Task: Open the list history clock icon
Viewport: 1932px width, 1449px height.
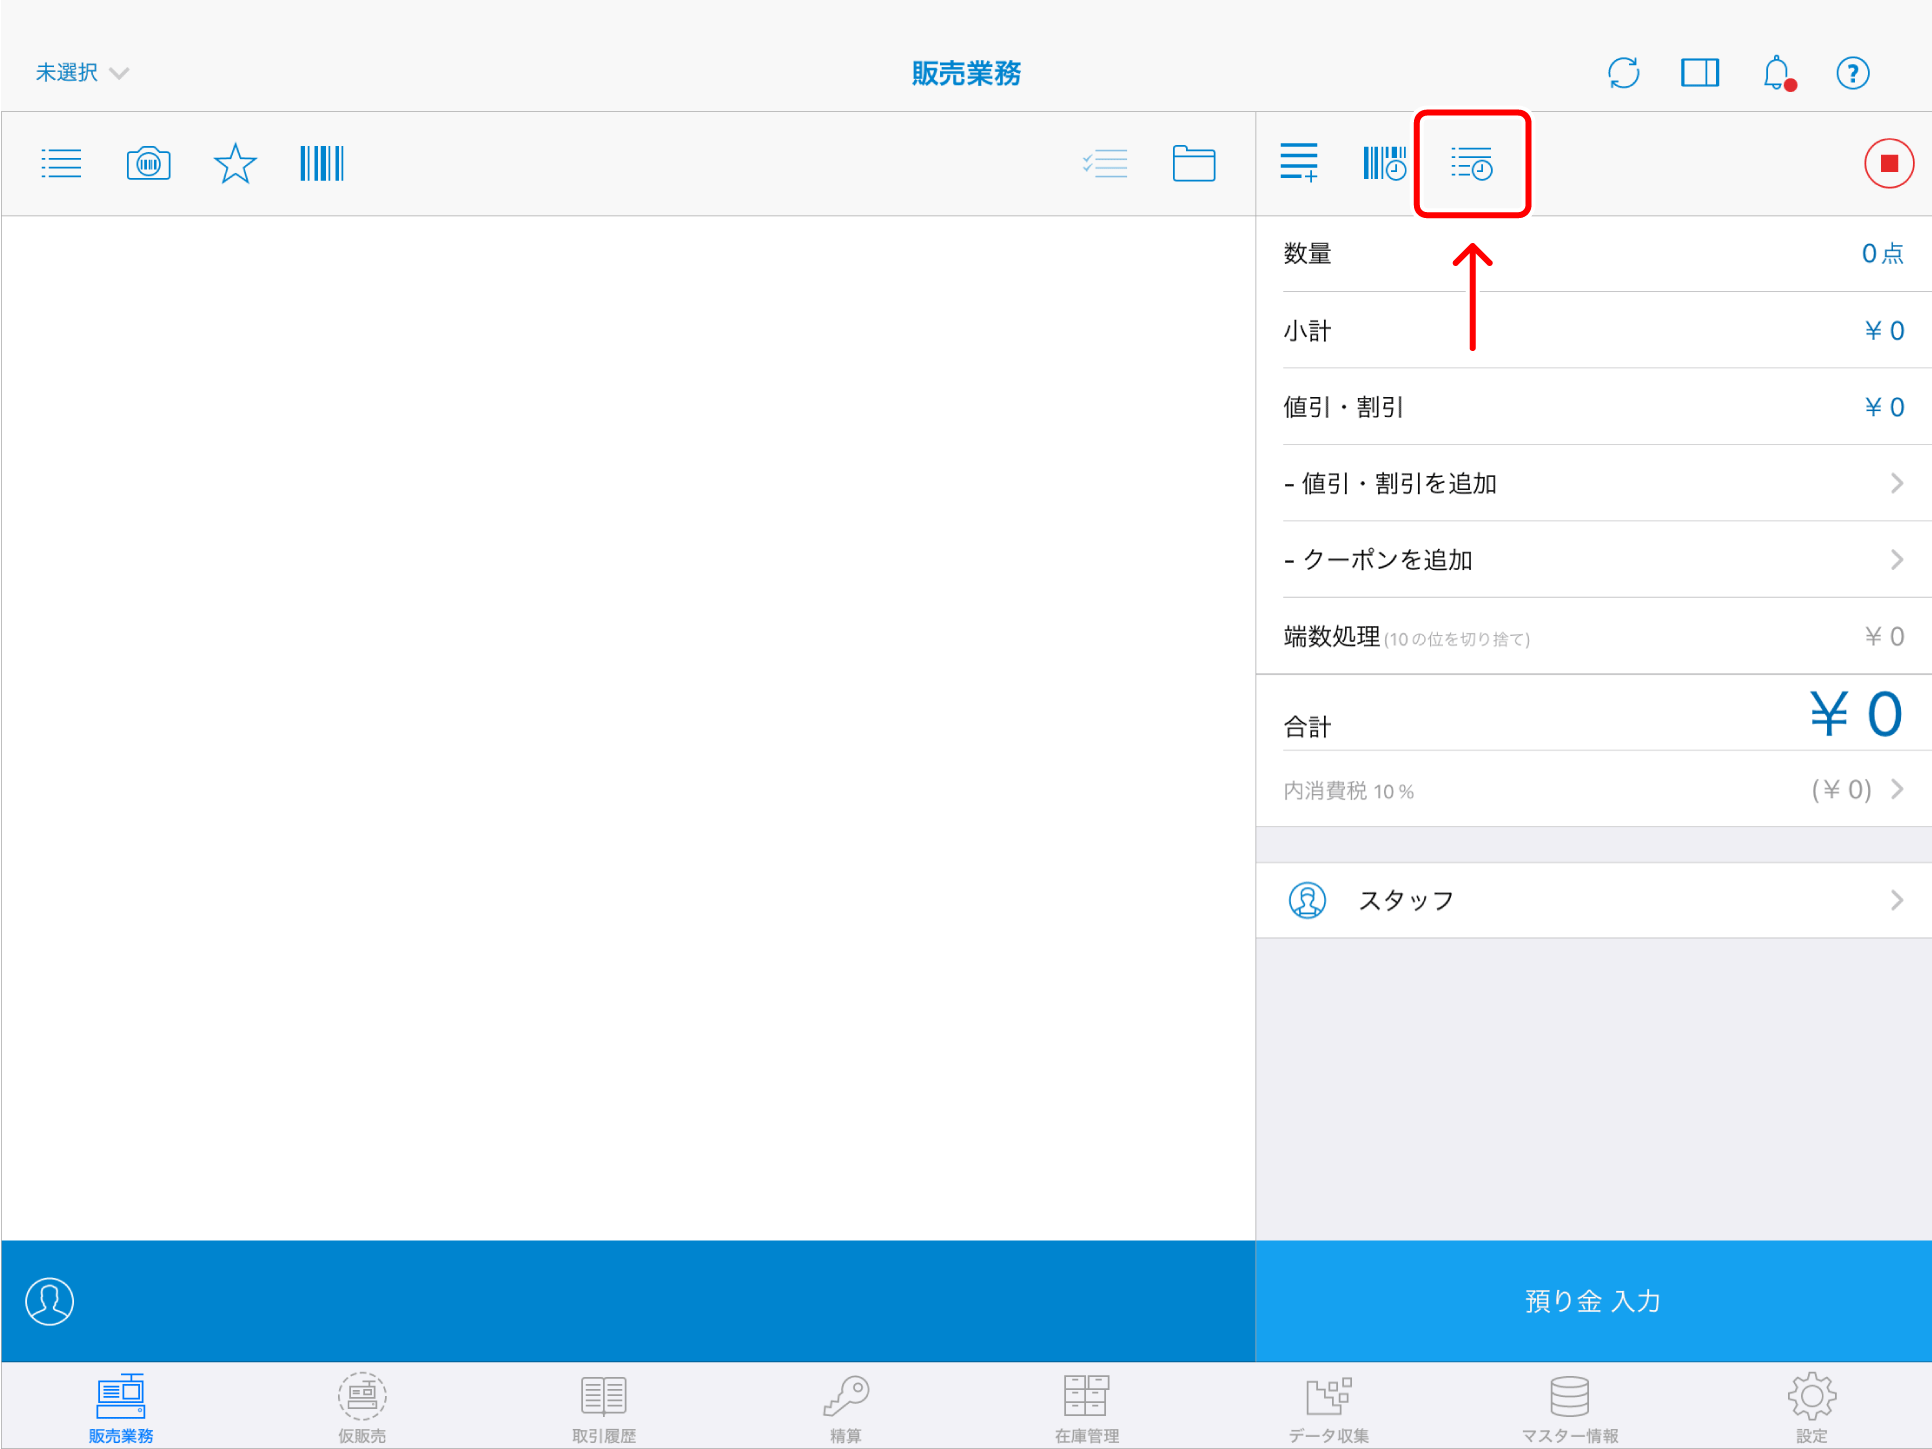Action: 1471,163
